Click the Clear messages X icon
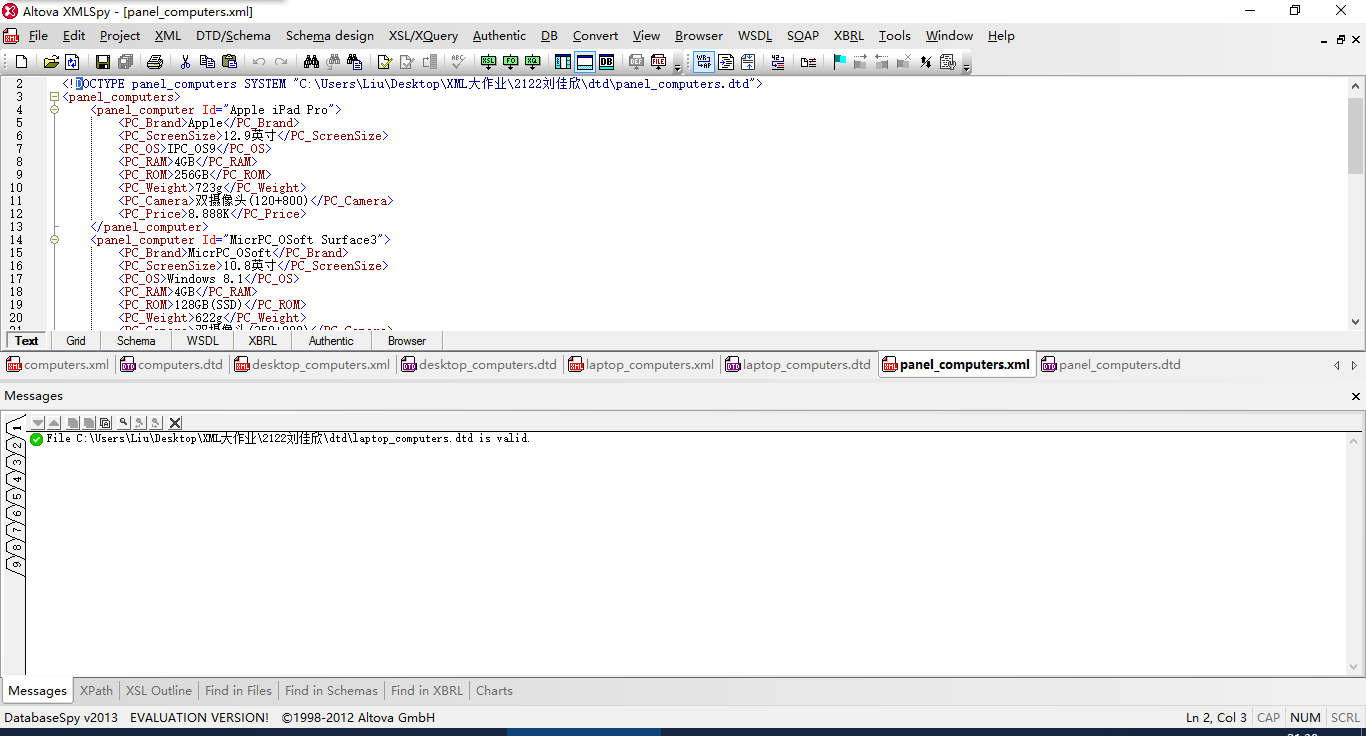This screenshot has height=736, width=1366. tap(175, 423)
